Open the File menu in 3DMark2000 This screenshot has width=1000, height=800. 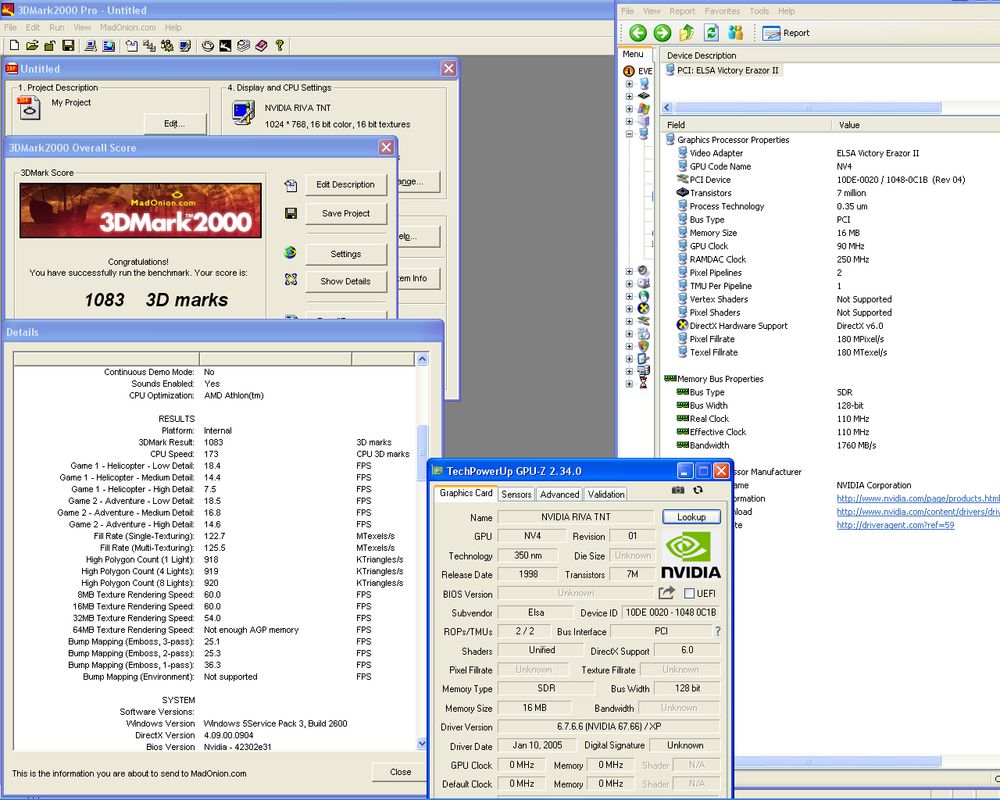click(x=10, y=27)
